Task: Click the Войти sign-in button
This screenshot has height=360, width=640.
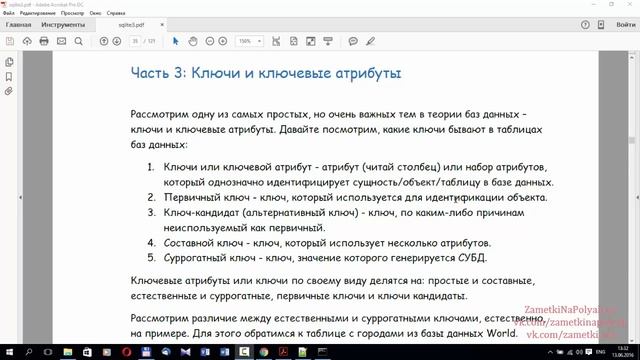Action: pos(626,24)
